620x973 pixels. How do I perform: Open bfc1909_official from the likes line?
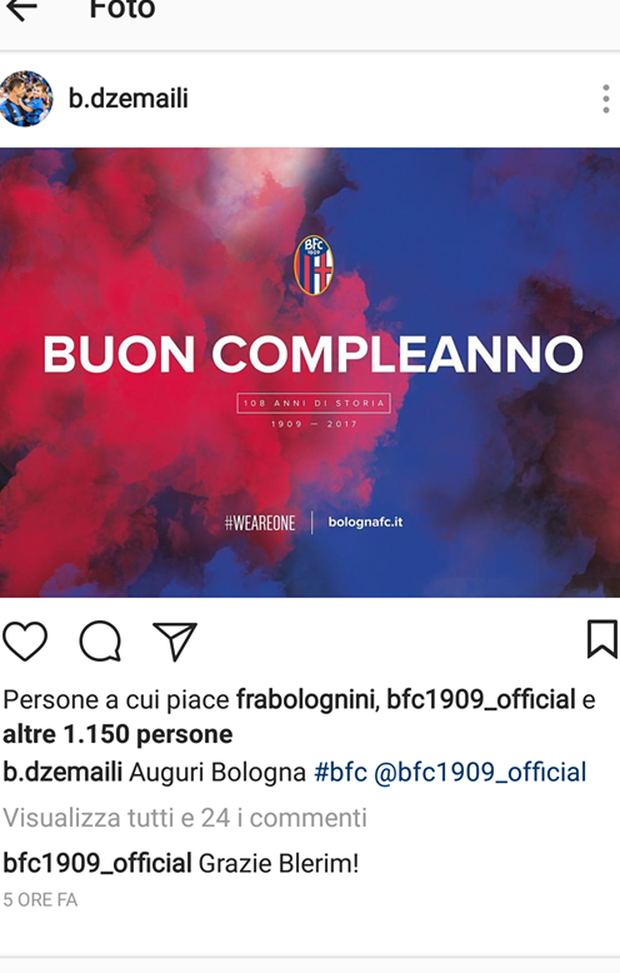coord(481,700)
